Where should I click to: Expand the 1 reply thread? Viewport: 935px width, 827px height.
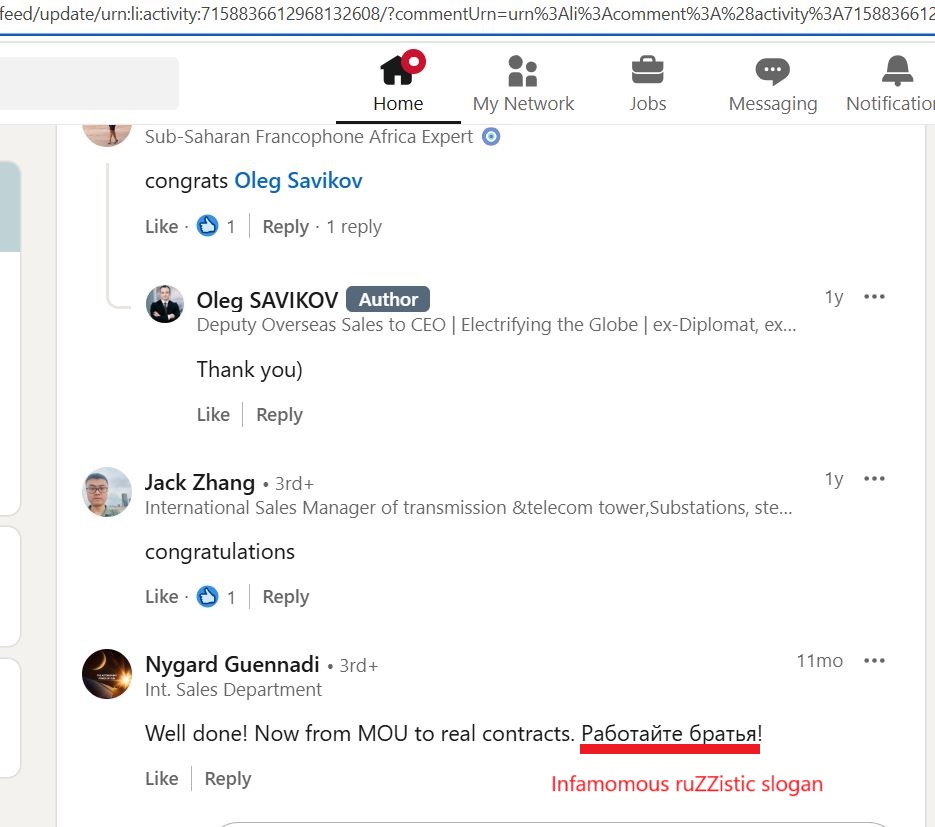354,227
